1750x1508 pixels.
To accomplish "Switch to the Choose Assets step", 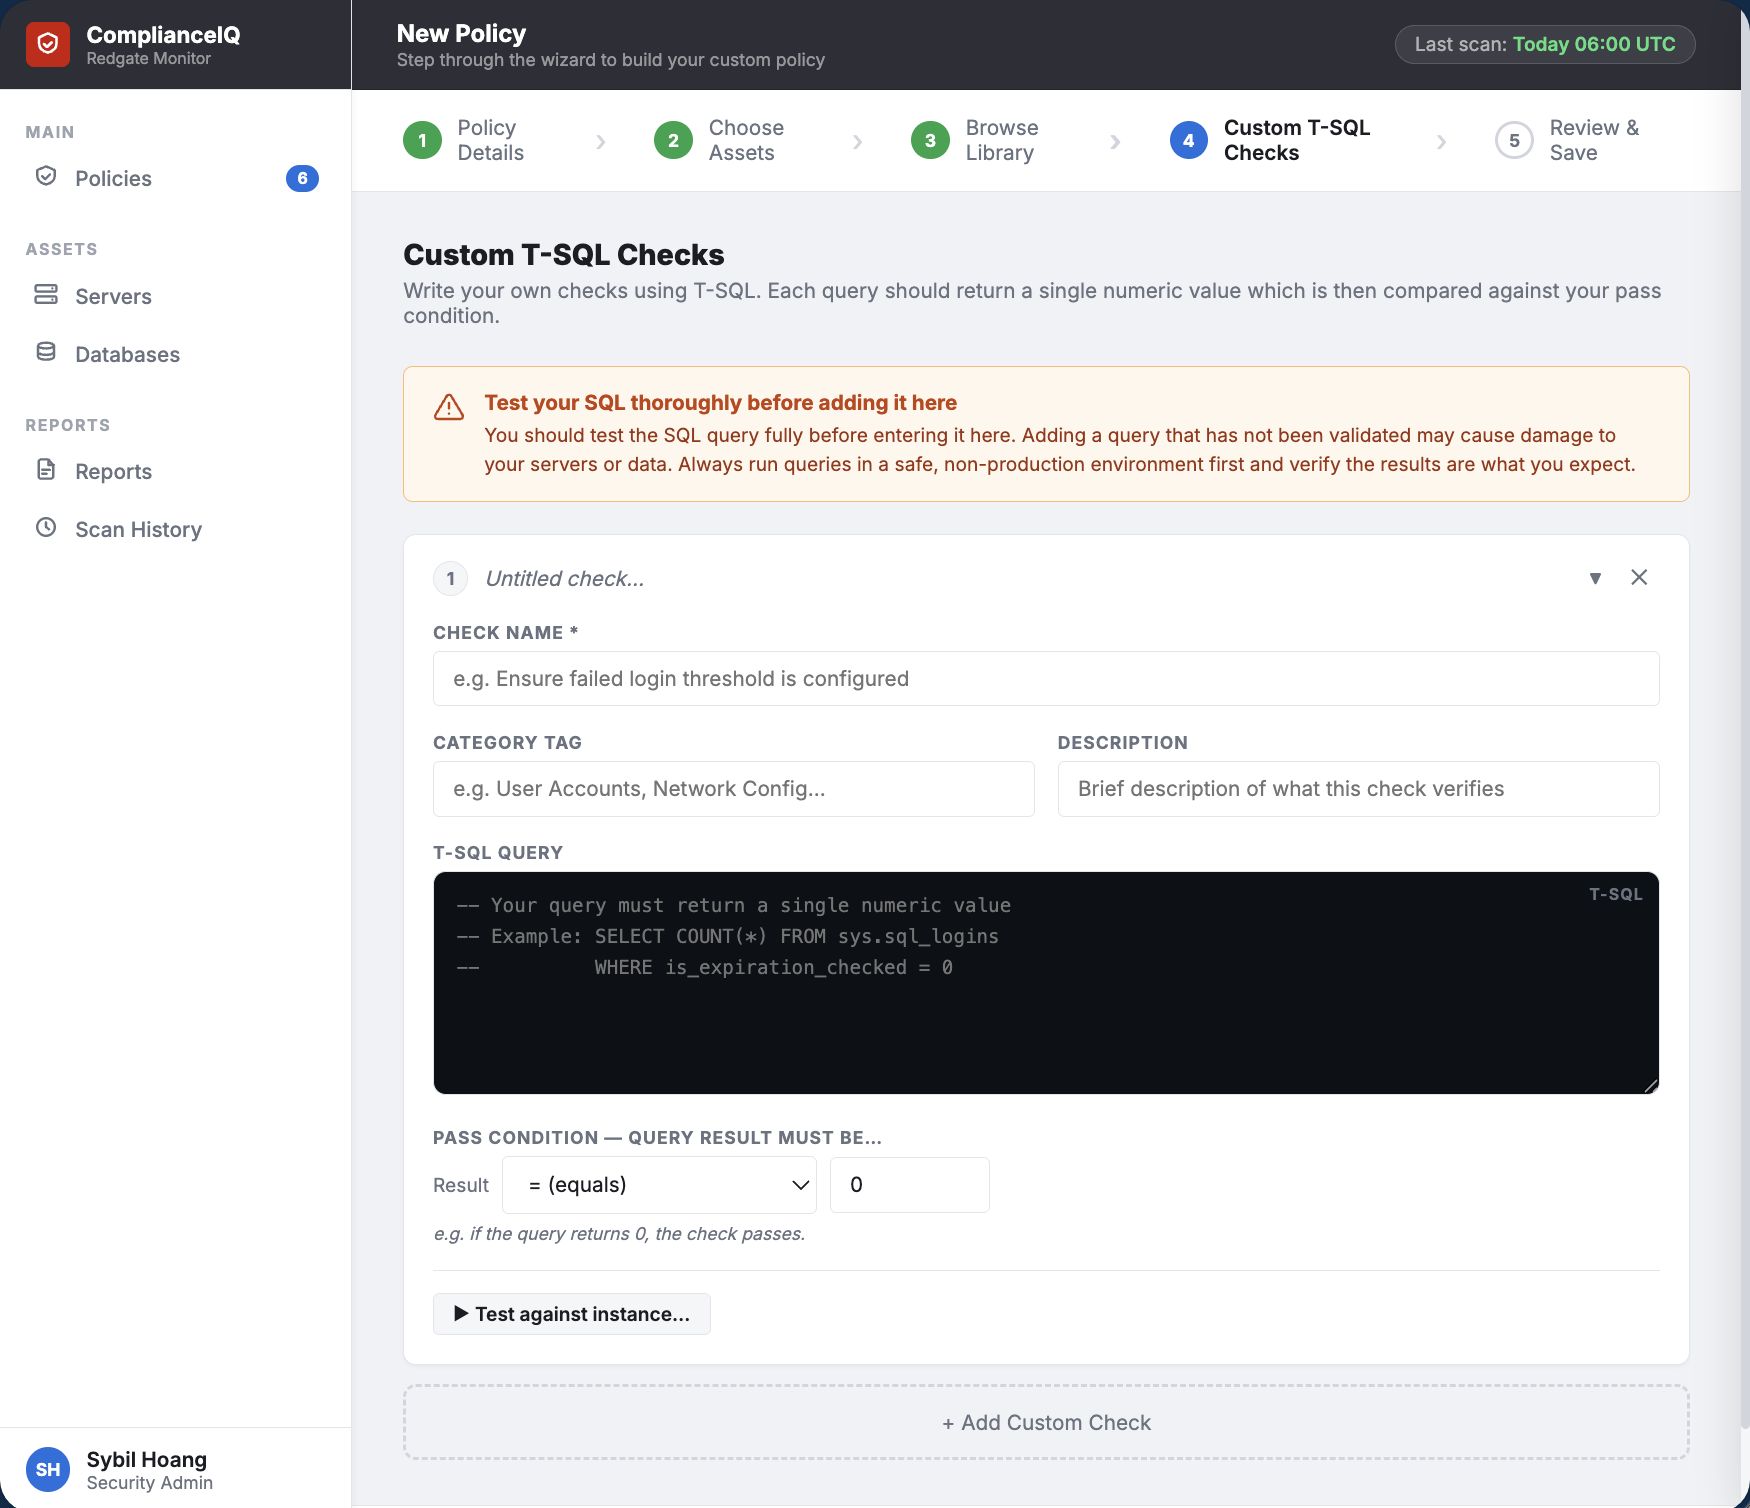I will point(673,140).
